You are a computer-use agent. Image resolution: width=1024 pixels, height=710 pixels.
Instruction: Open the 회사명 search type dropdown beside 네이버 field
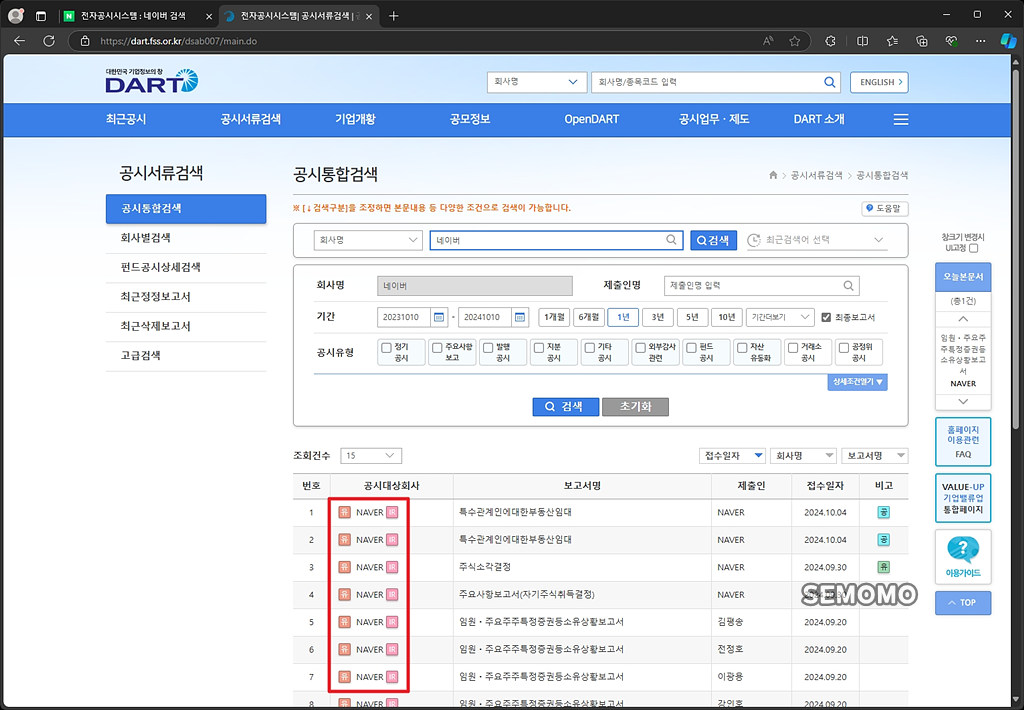(368, 240)
